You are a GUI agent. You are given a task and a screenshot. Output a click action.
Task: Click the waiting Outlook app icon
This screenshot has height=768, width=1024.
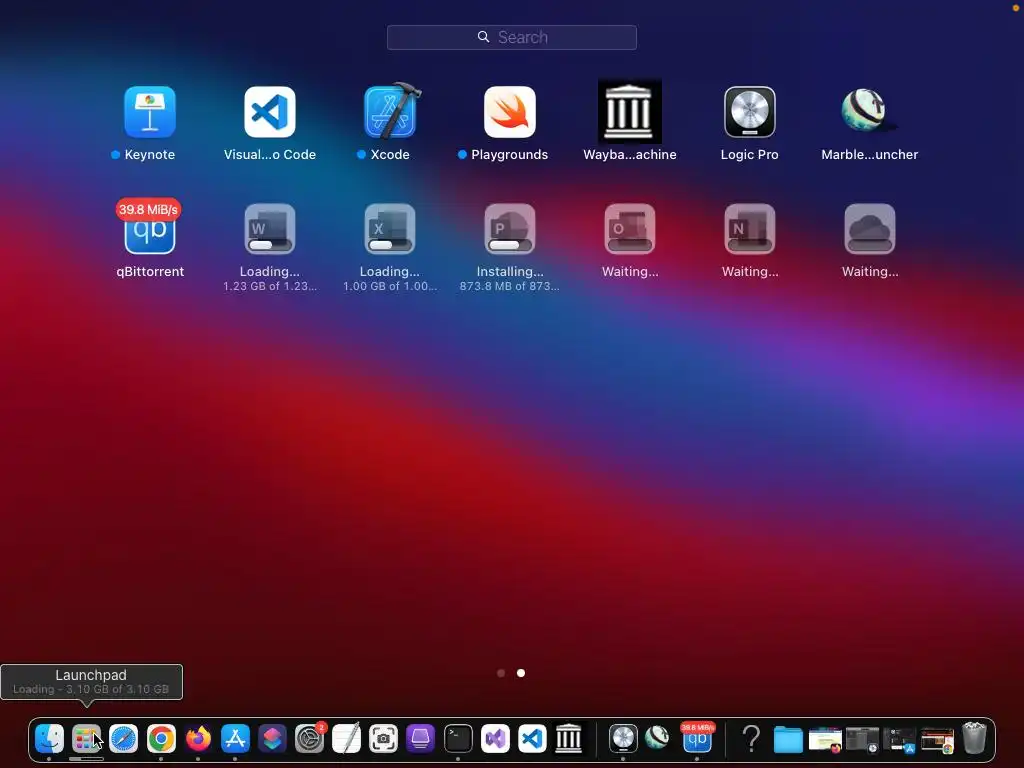[630, 229]
